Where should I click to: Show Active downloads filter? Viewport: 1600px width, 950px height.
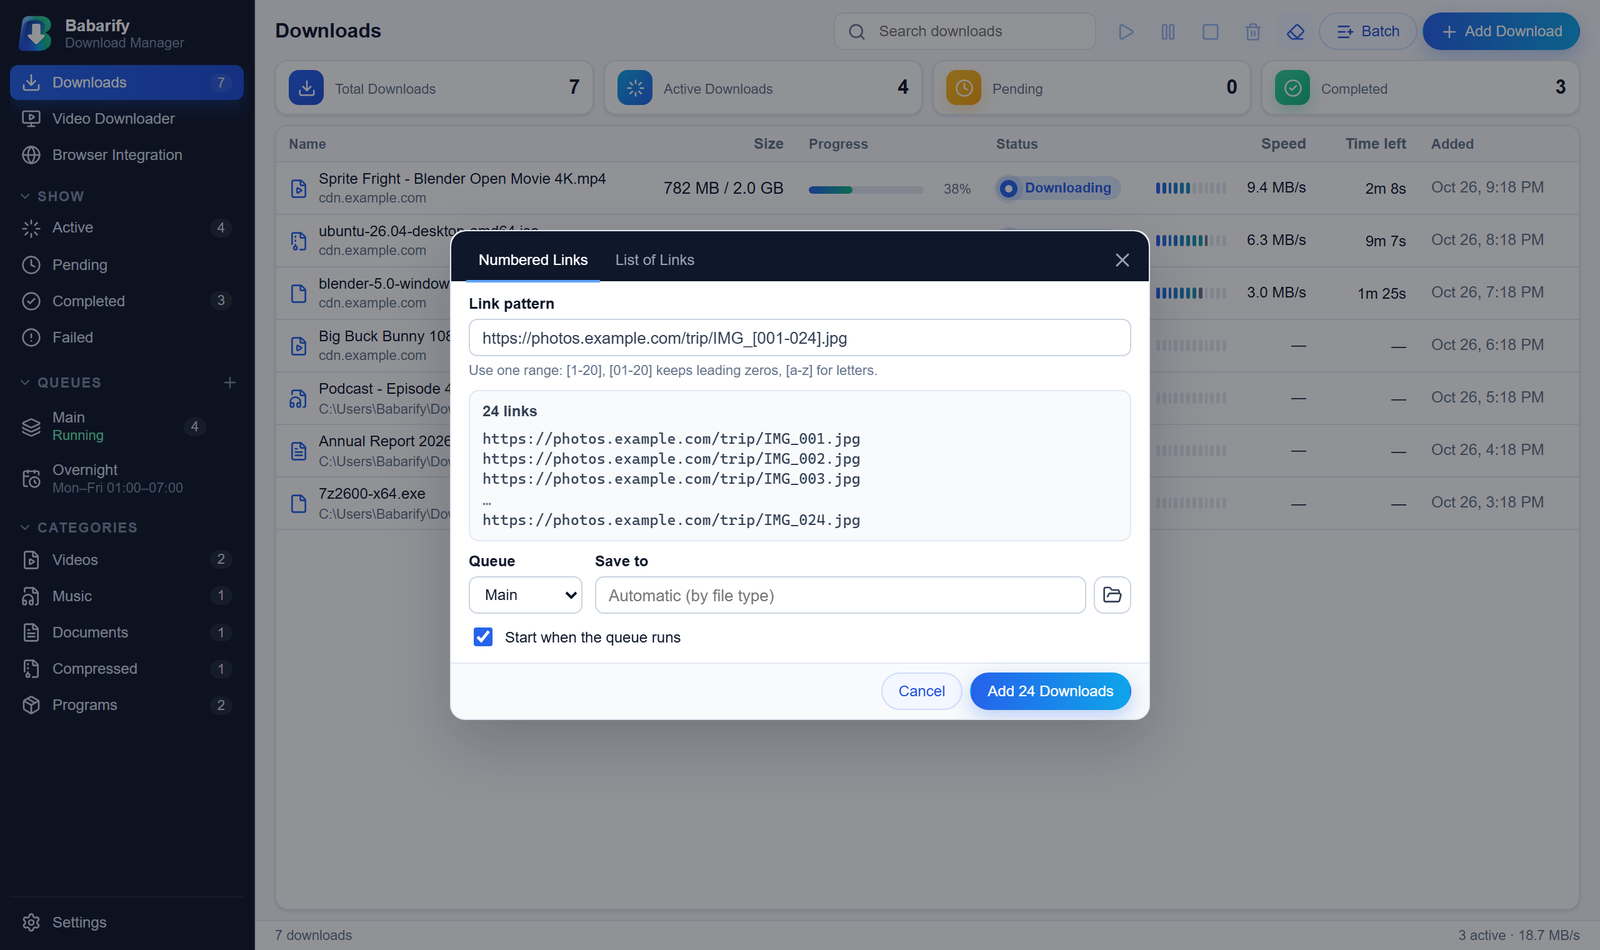(x=127, y=228)
